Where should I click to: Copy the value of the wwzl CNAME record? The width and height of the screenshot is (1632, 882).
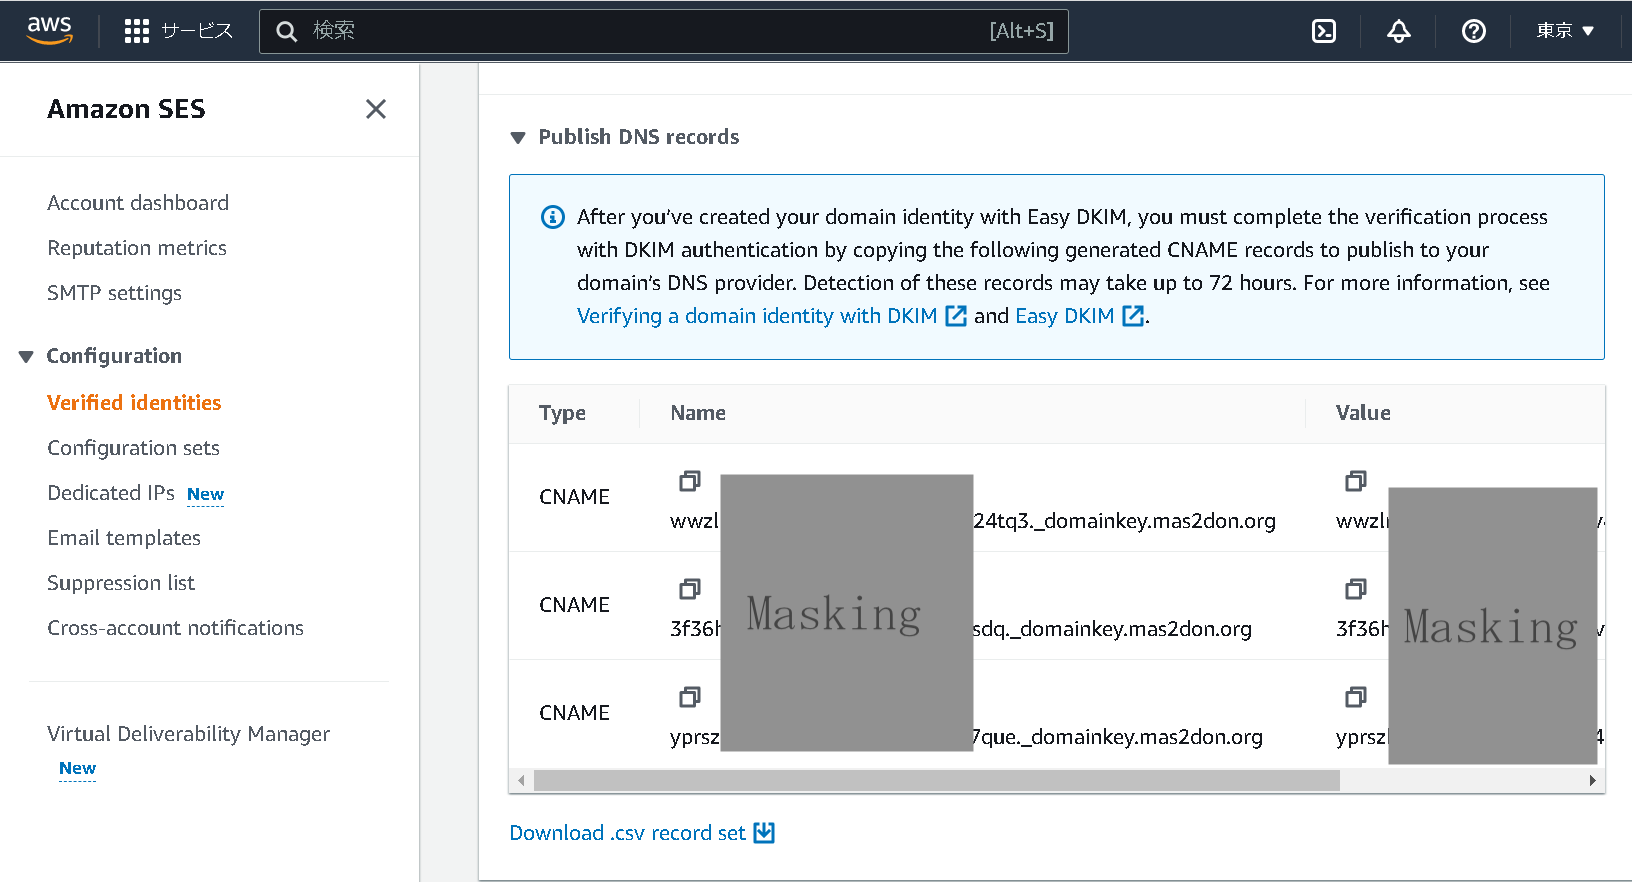(x=1356, y=481)
